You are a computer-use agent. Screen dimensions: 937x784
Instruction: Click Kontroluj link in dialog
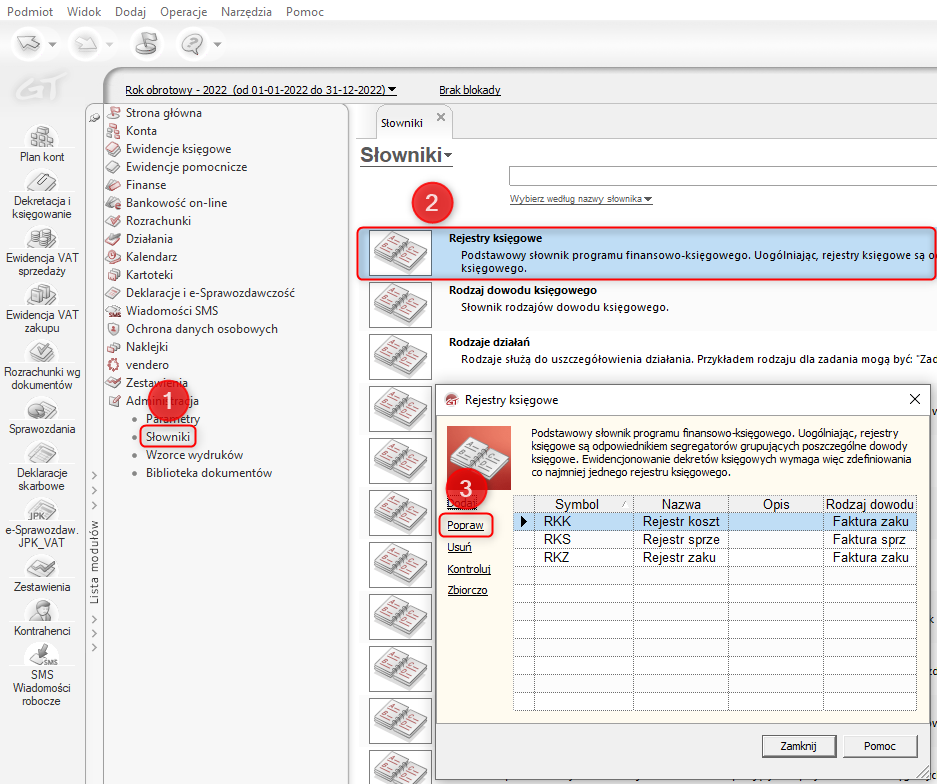(468, 569)
